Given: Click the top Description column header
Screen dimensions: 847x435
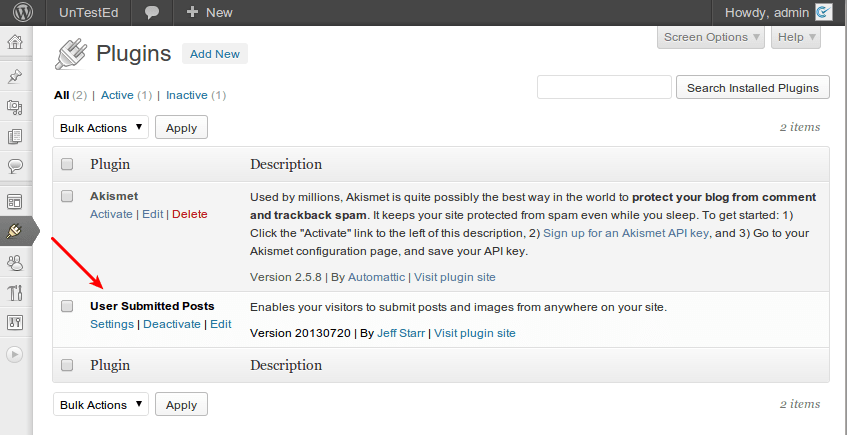Looking at the screenshot, I should tap(286, 164).
